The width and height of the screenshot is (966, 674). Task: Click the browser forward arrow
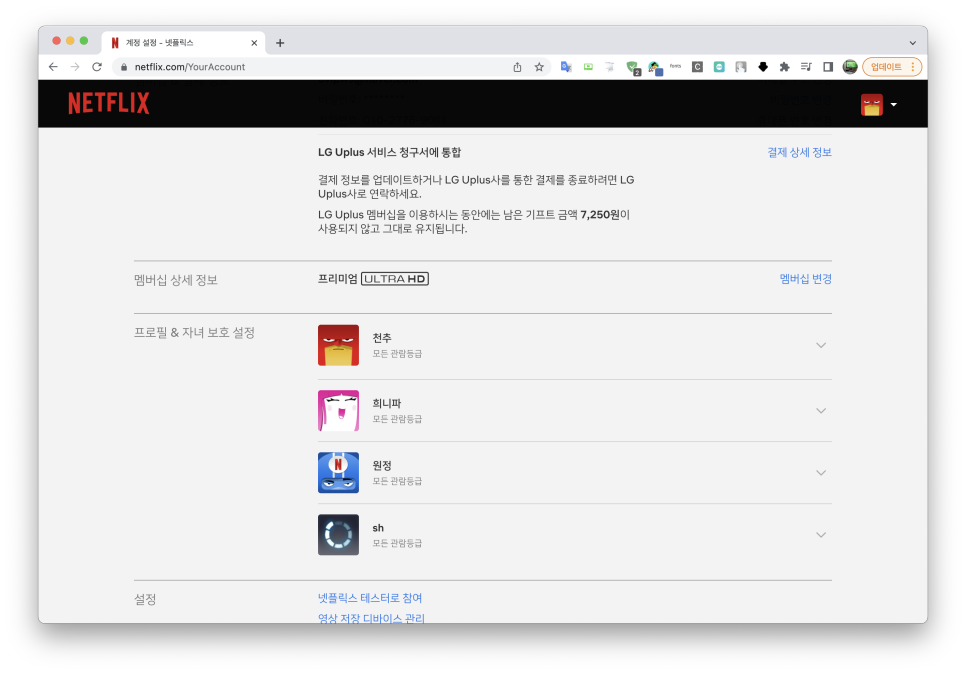pyautogui.click(x=75, y=67)
